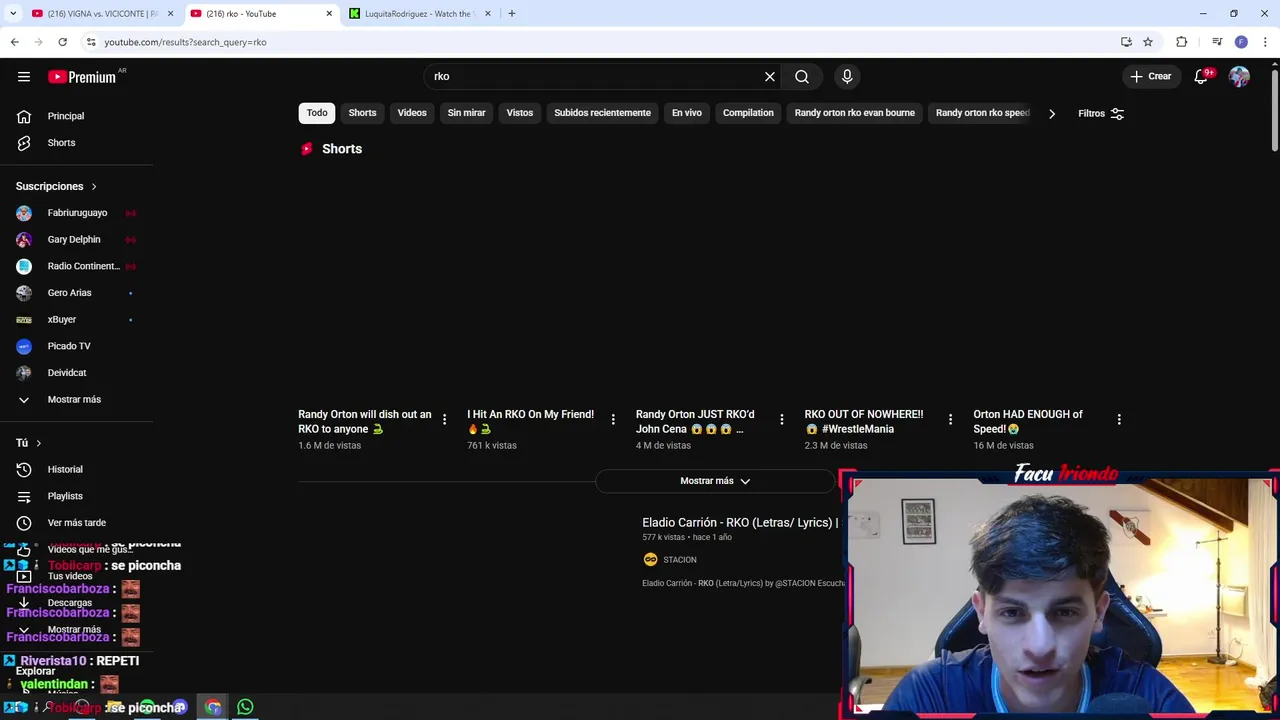Select the En vivo filter chip

pyautogui.click(x=687, y=113)
